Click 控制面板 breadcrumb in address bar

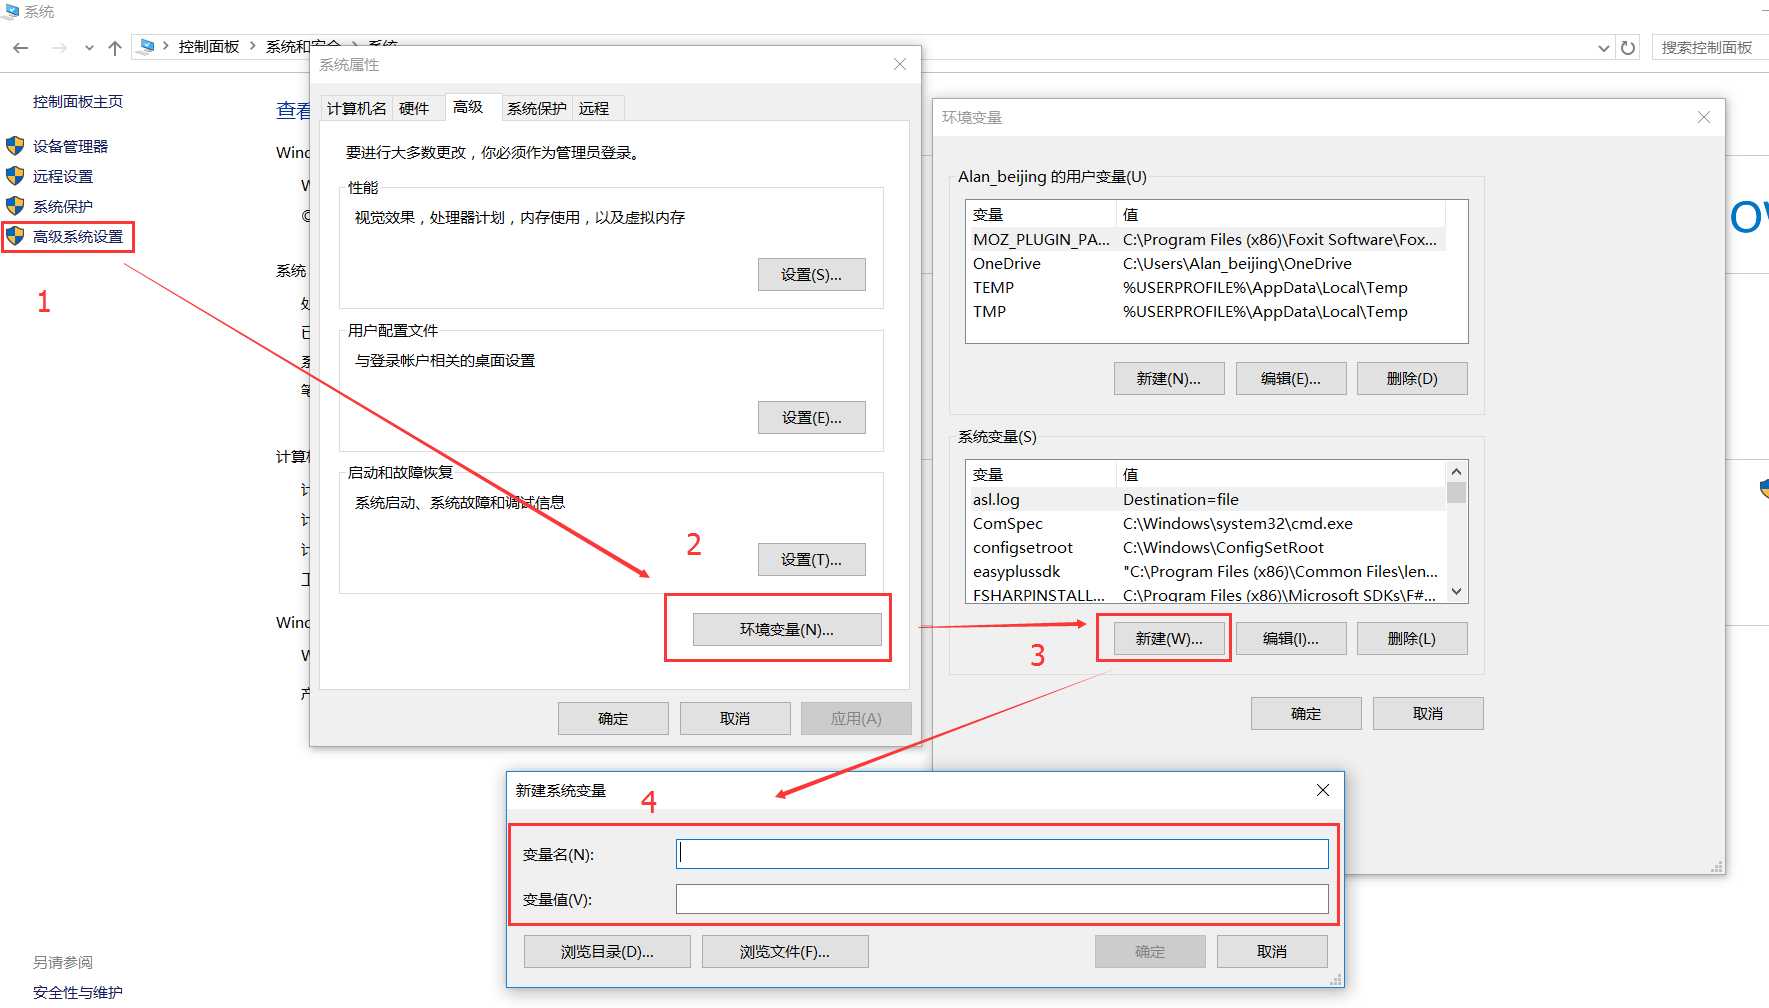pyautogui.click(x=209, y=47)
